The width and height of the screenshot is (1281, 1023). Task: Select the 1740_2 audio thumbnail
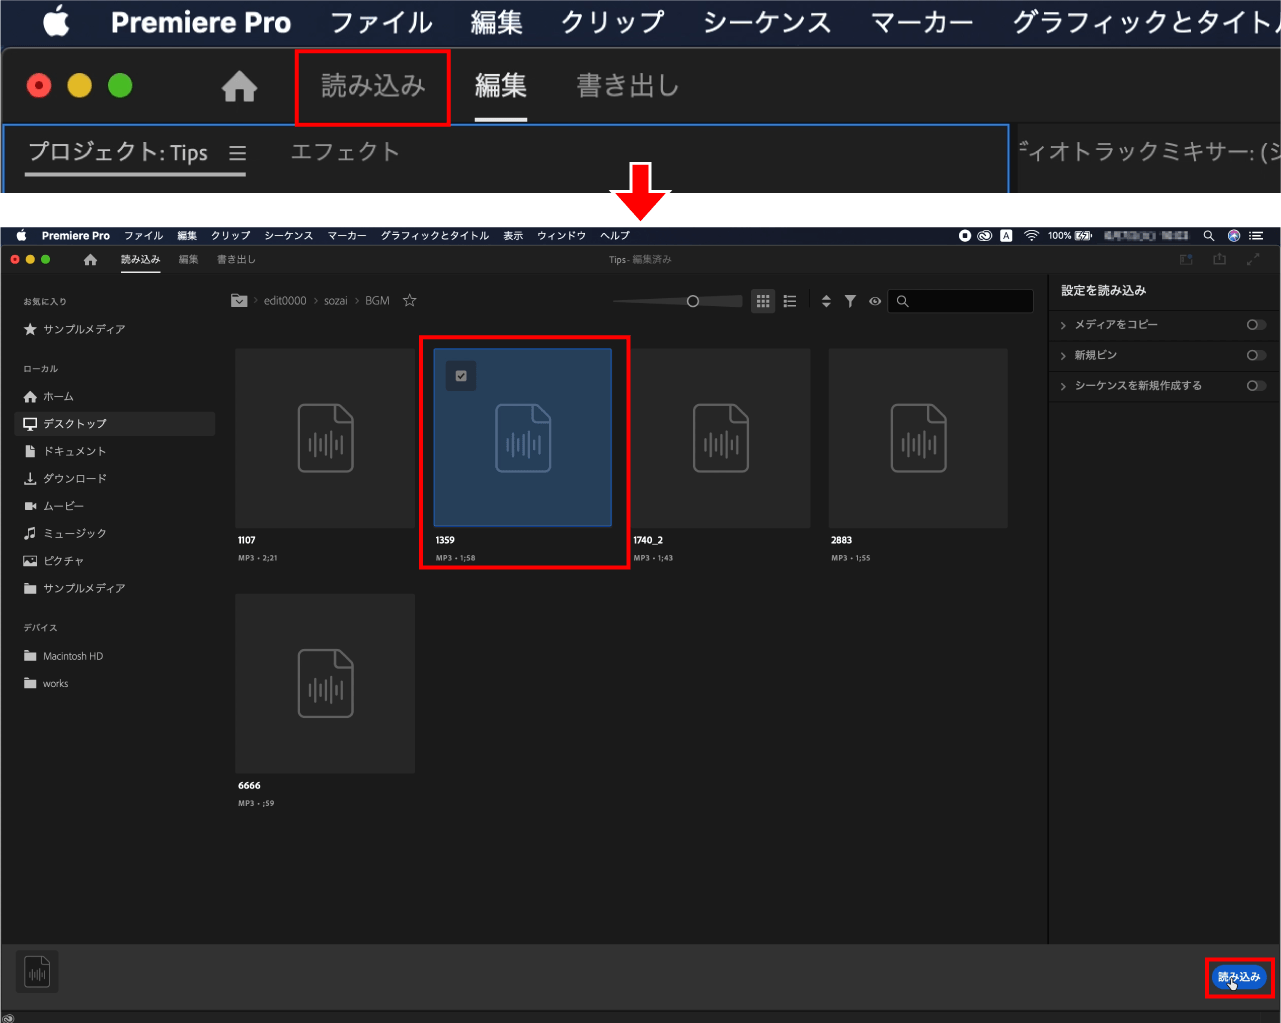pyautogui.click(x=721, y=438)
